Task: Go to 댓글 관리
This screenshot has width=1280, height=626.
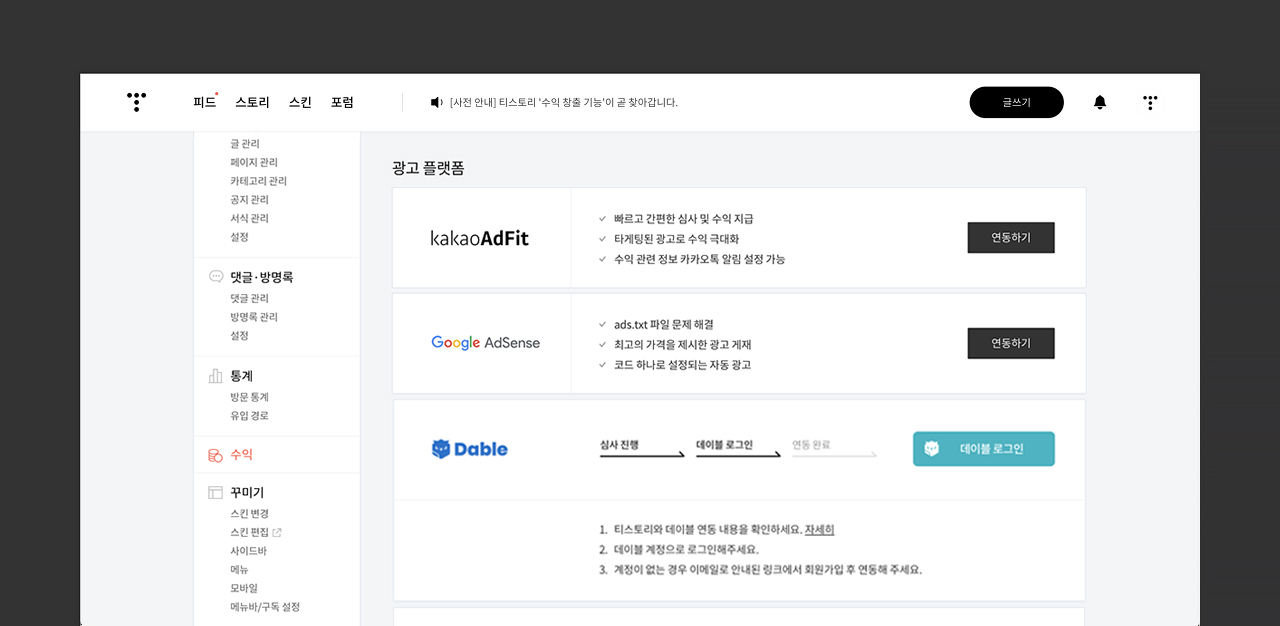Action: click(249, 298)
